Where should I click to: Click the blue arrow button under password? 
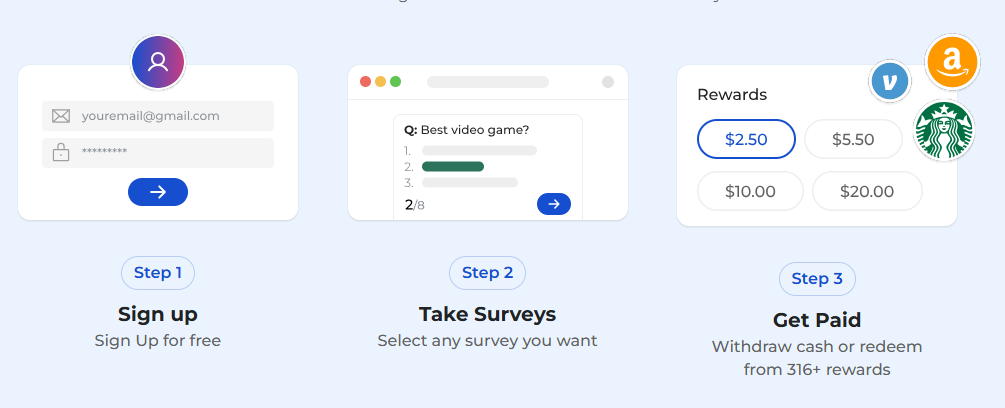tap(158, 192)
